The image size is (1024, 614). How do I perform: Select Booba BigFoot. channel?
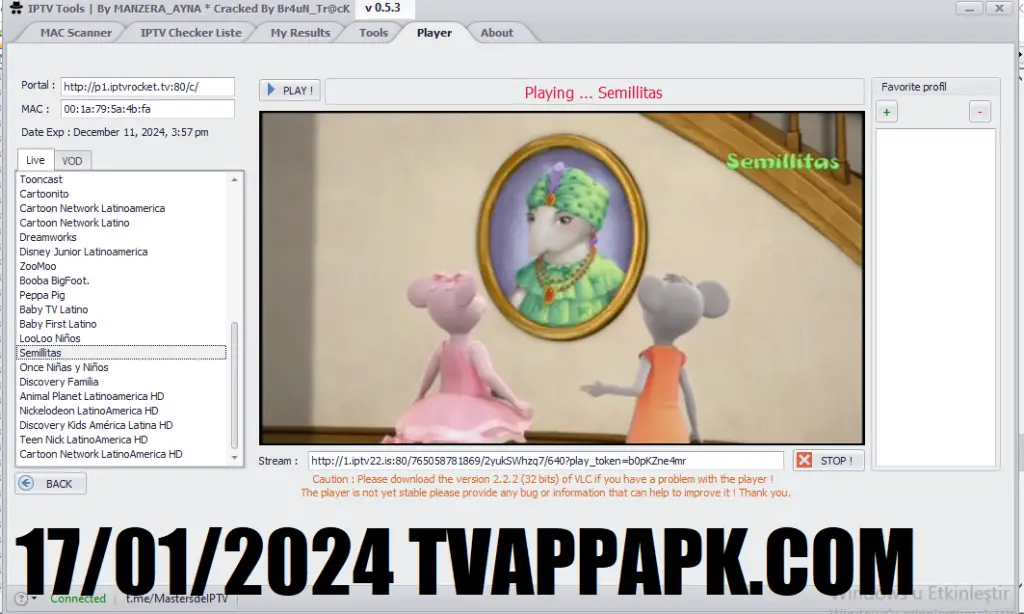click(x=121, y=281)
